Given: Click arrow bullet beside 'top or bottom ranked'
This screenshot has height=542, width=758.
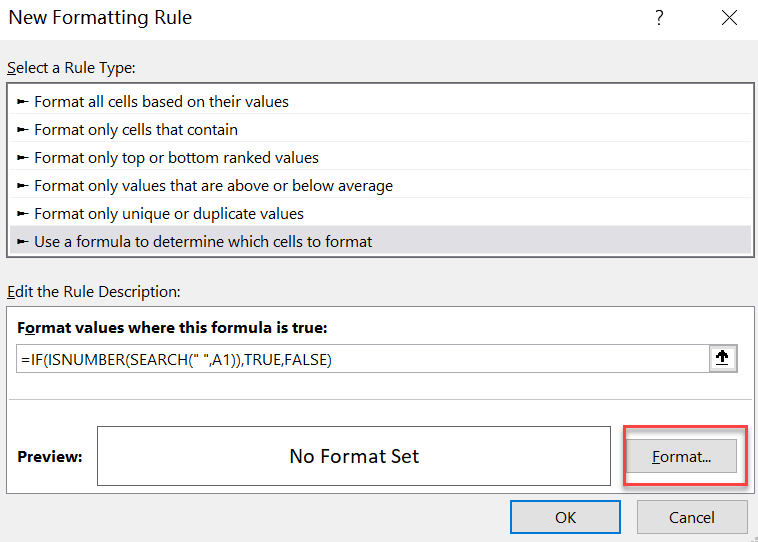Looking at the screenshot, I should tap(23, 158).
